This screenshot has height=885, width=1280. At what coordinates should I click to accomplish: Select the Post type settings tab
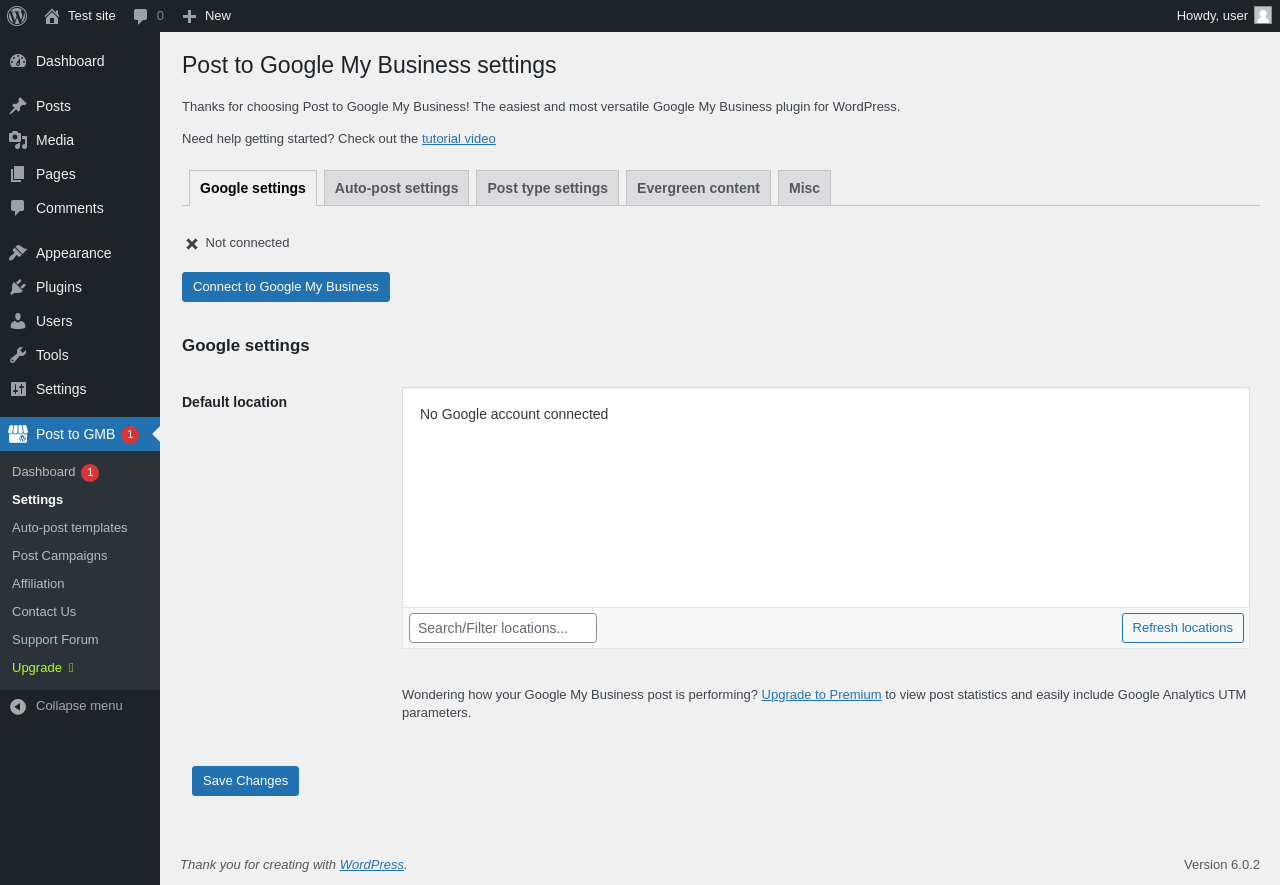tap(547, 188)
